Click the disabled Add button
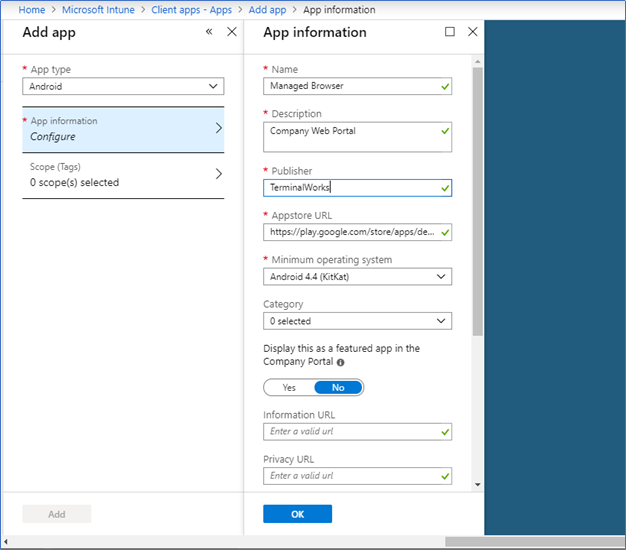Viewport: 626px width, 550px height. tap(57, 514)
